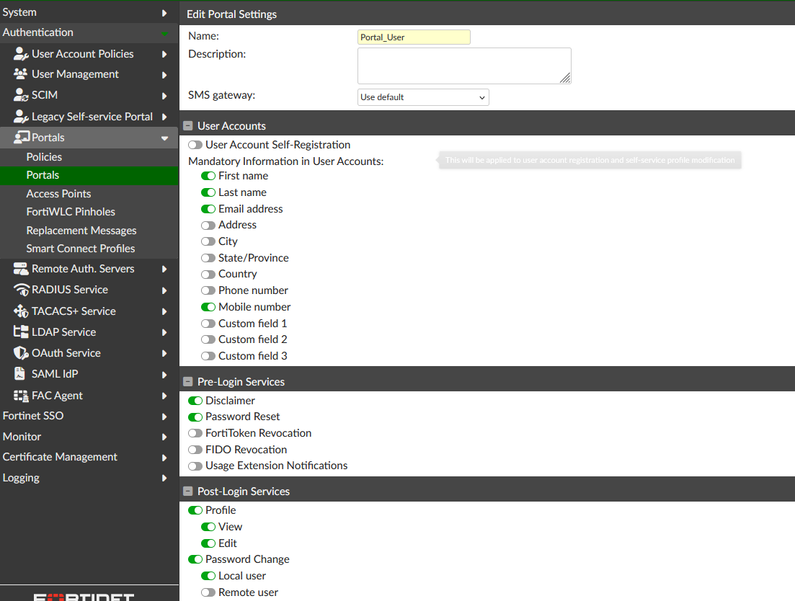Enable Custom field 2 toggle

pyautogui.click(x=208, y=340)
